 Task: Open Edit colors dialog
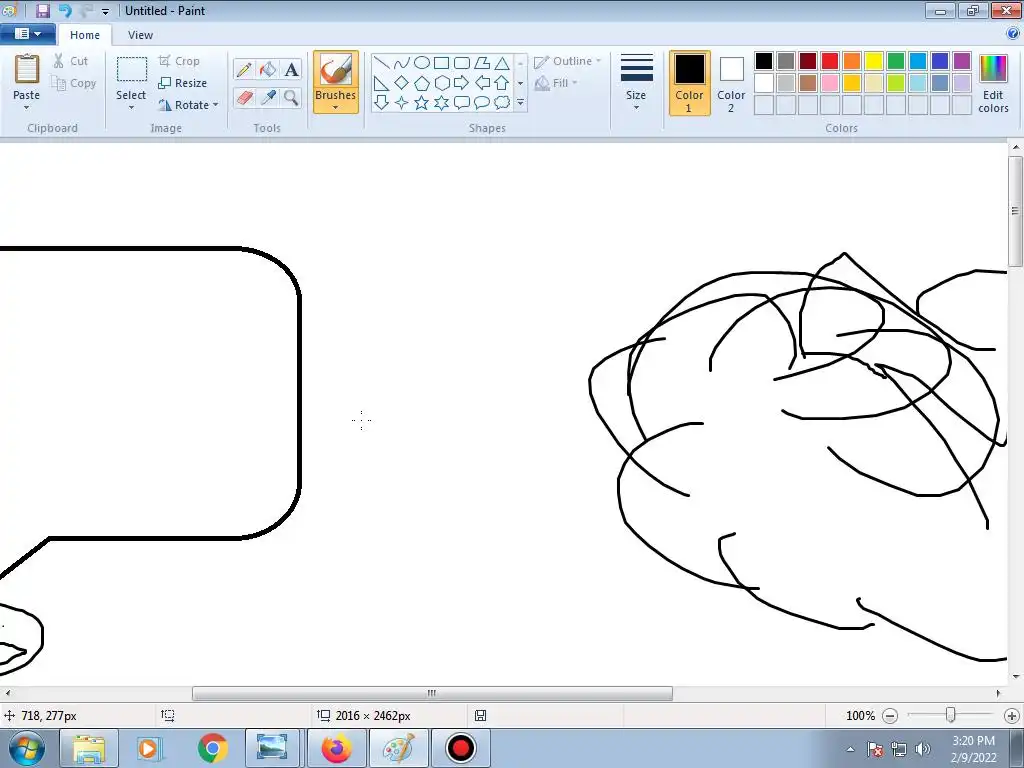993,83
